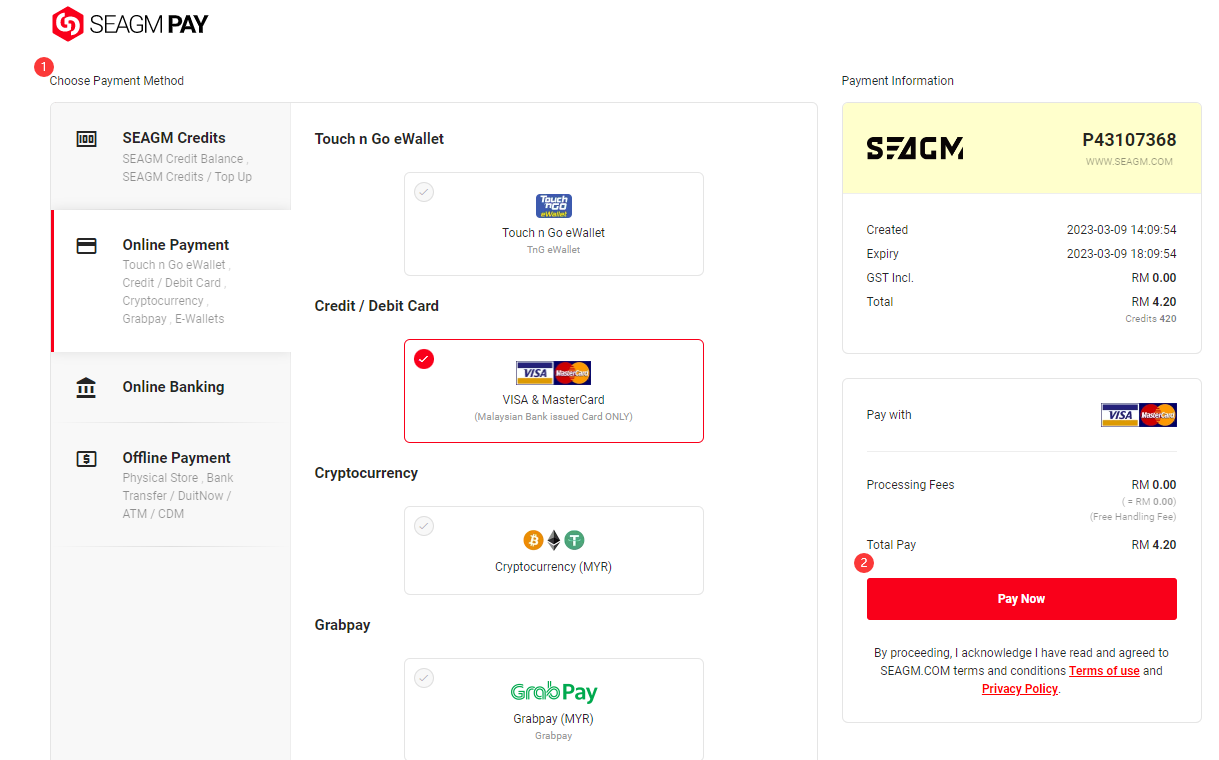Click the Choose Payment Method heading
Image resolution: width=1219 pixels, height=760 pixels.
(x=117, y=81)
